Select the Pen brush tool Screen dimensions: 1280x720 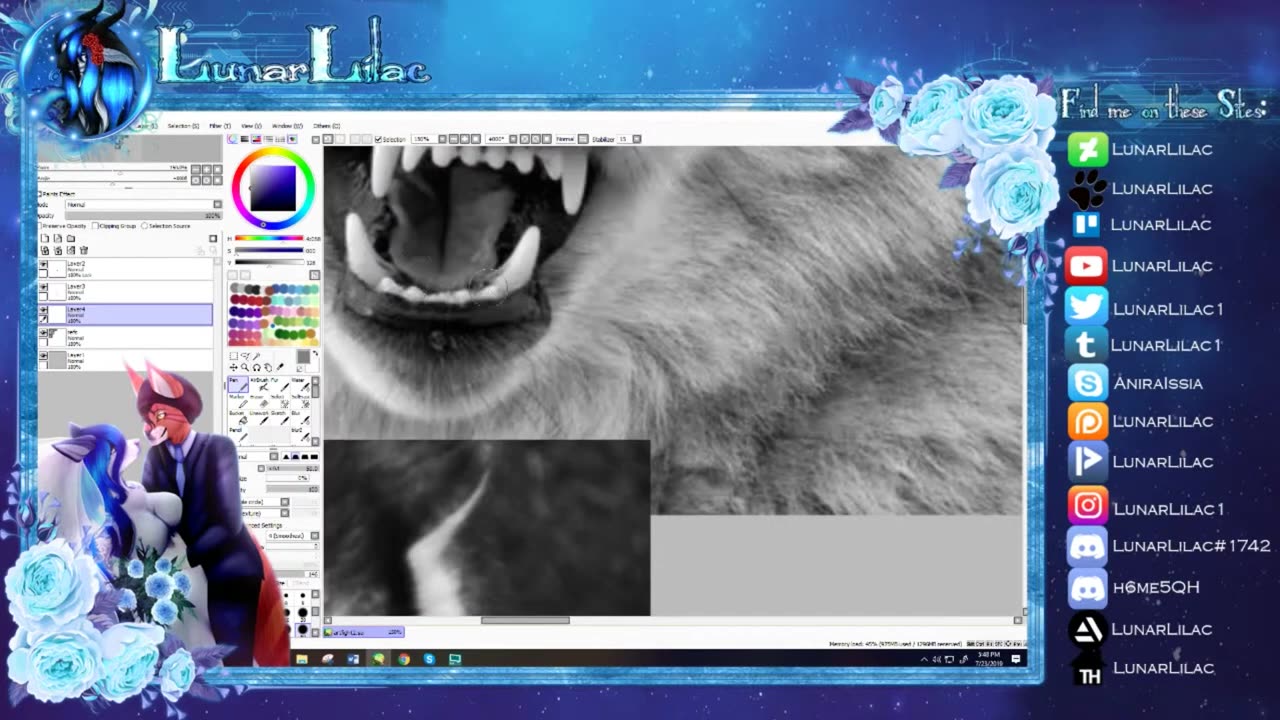pyautogui.click(x=238, y=385)
